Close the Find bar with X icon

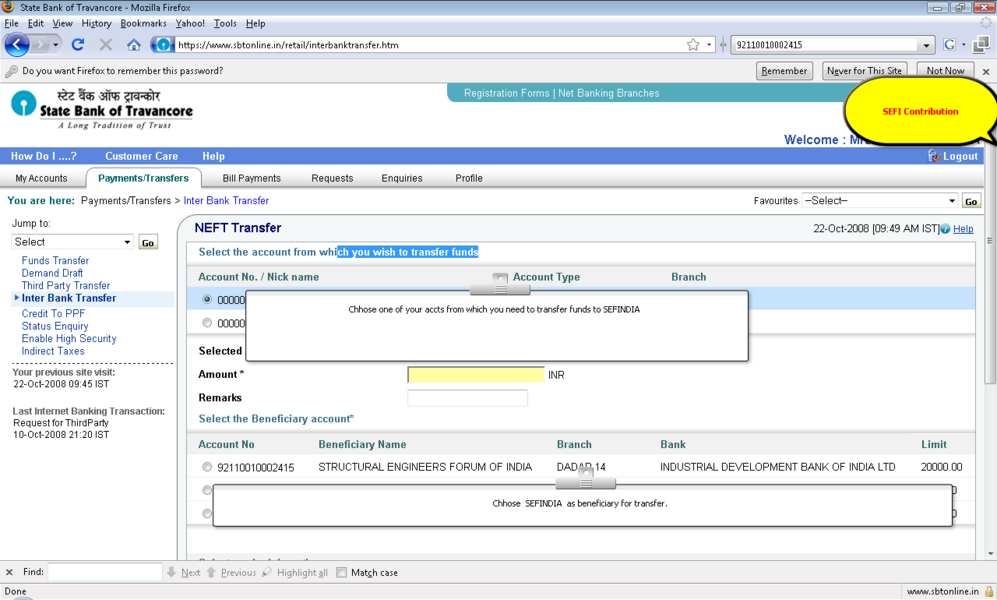click(x=10, y=573)
